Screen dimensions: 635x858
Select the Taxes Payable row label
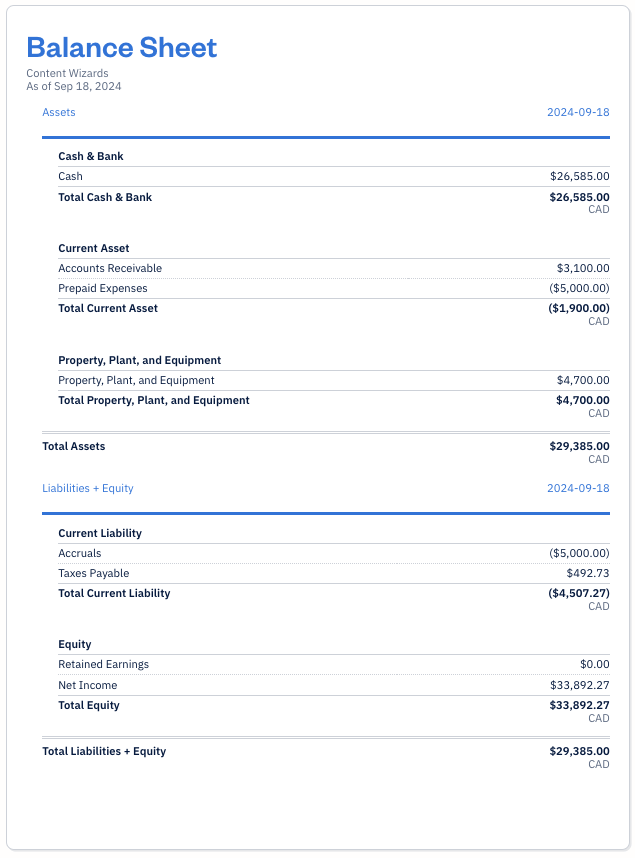click(x=93, y=573)
